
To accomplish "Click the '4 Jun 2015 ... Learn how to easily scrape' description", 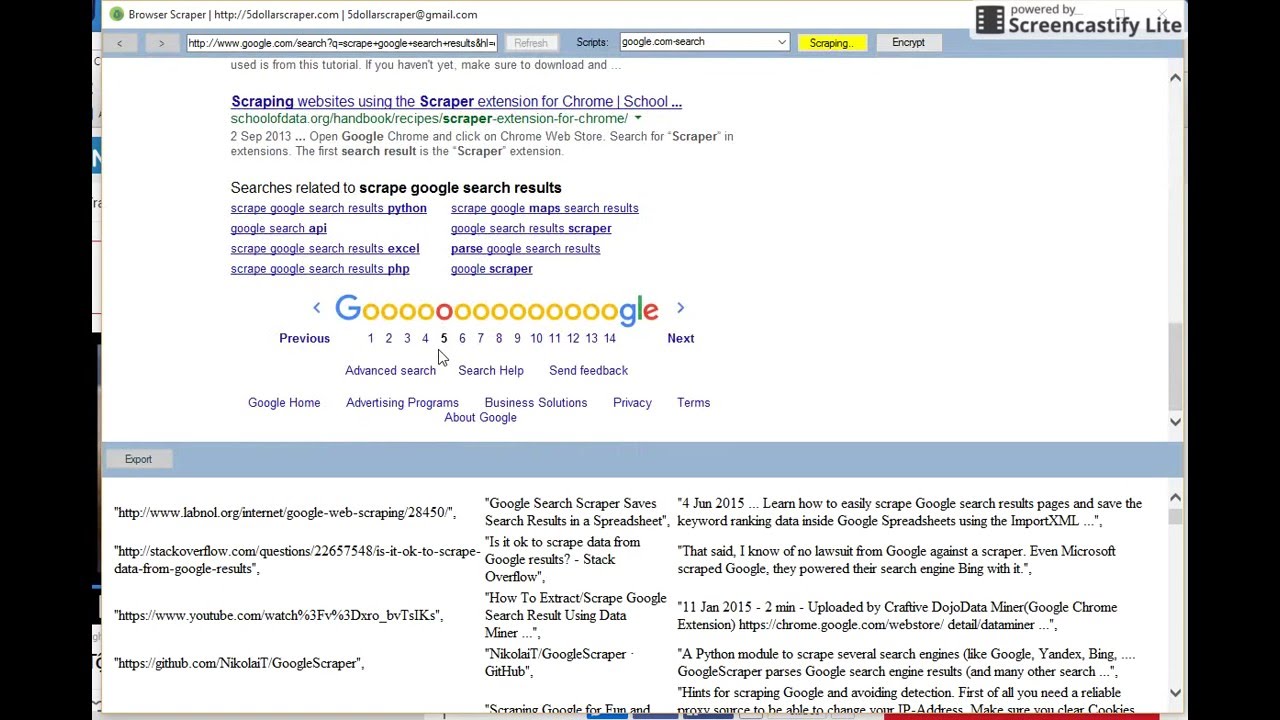I will coord(909,512).
